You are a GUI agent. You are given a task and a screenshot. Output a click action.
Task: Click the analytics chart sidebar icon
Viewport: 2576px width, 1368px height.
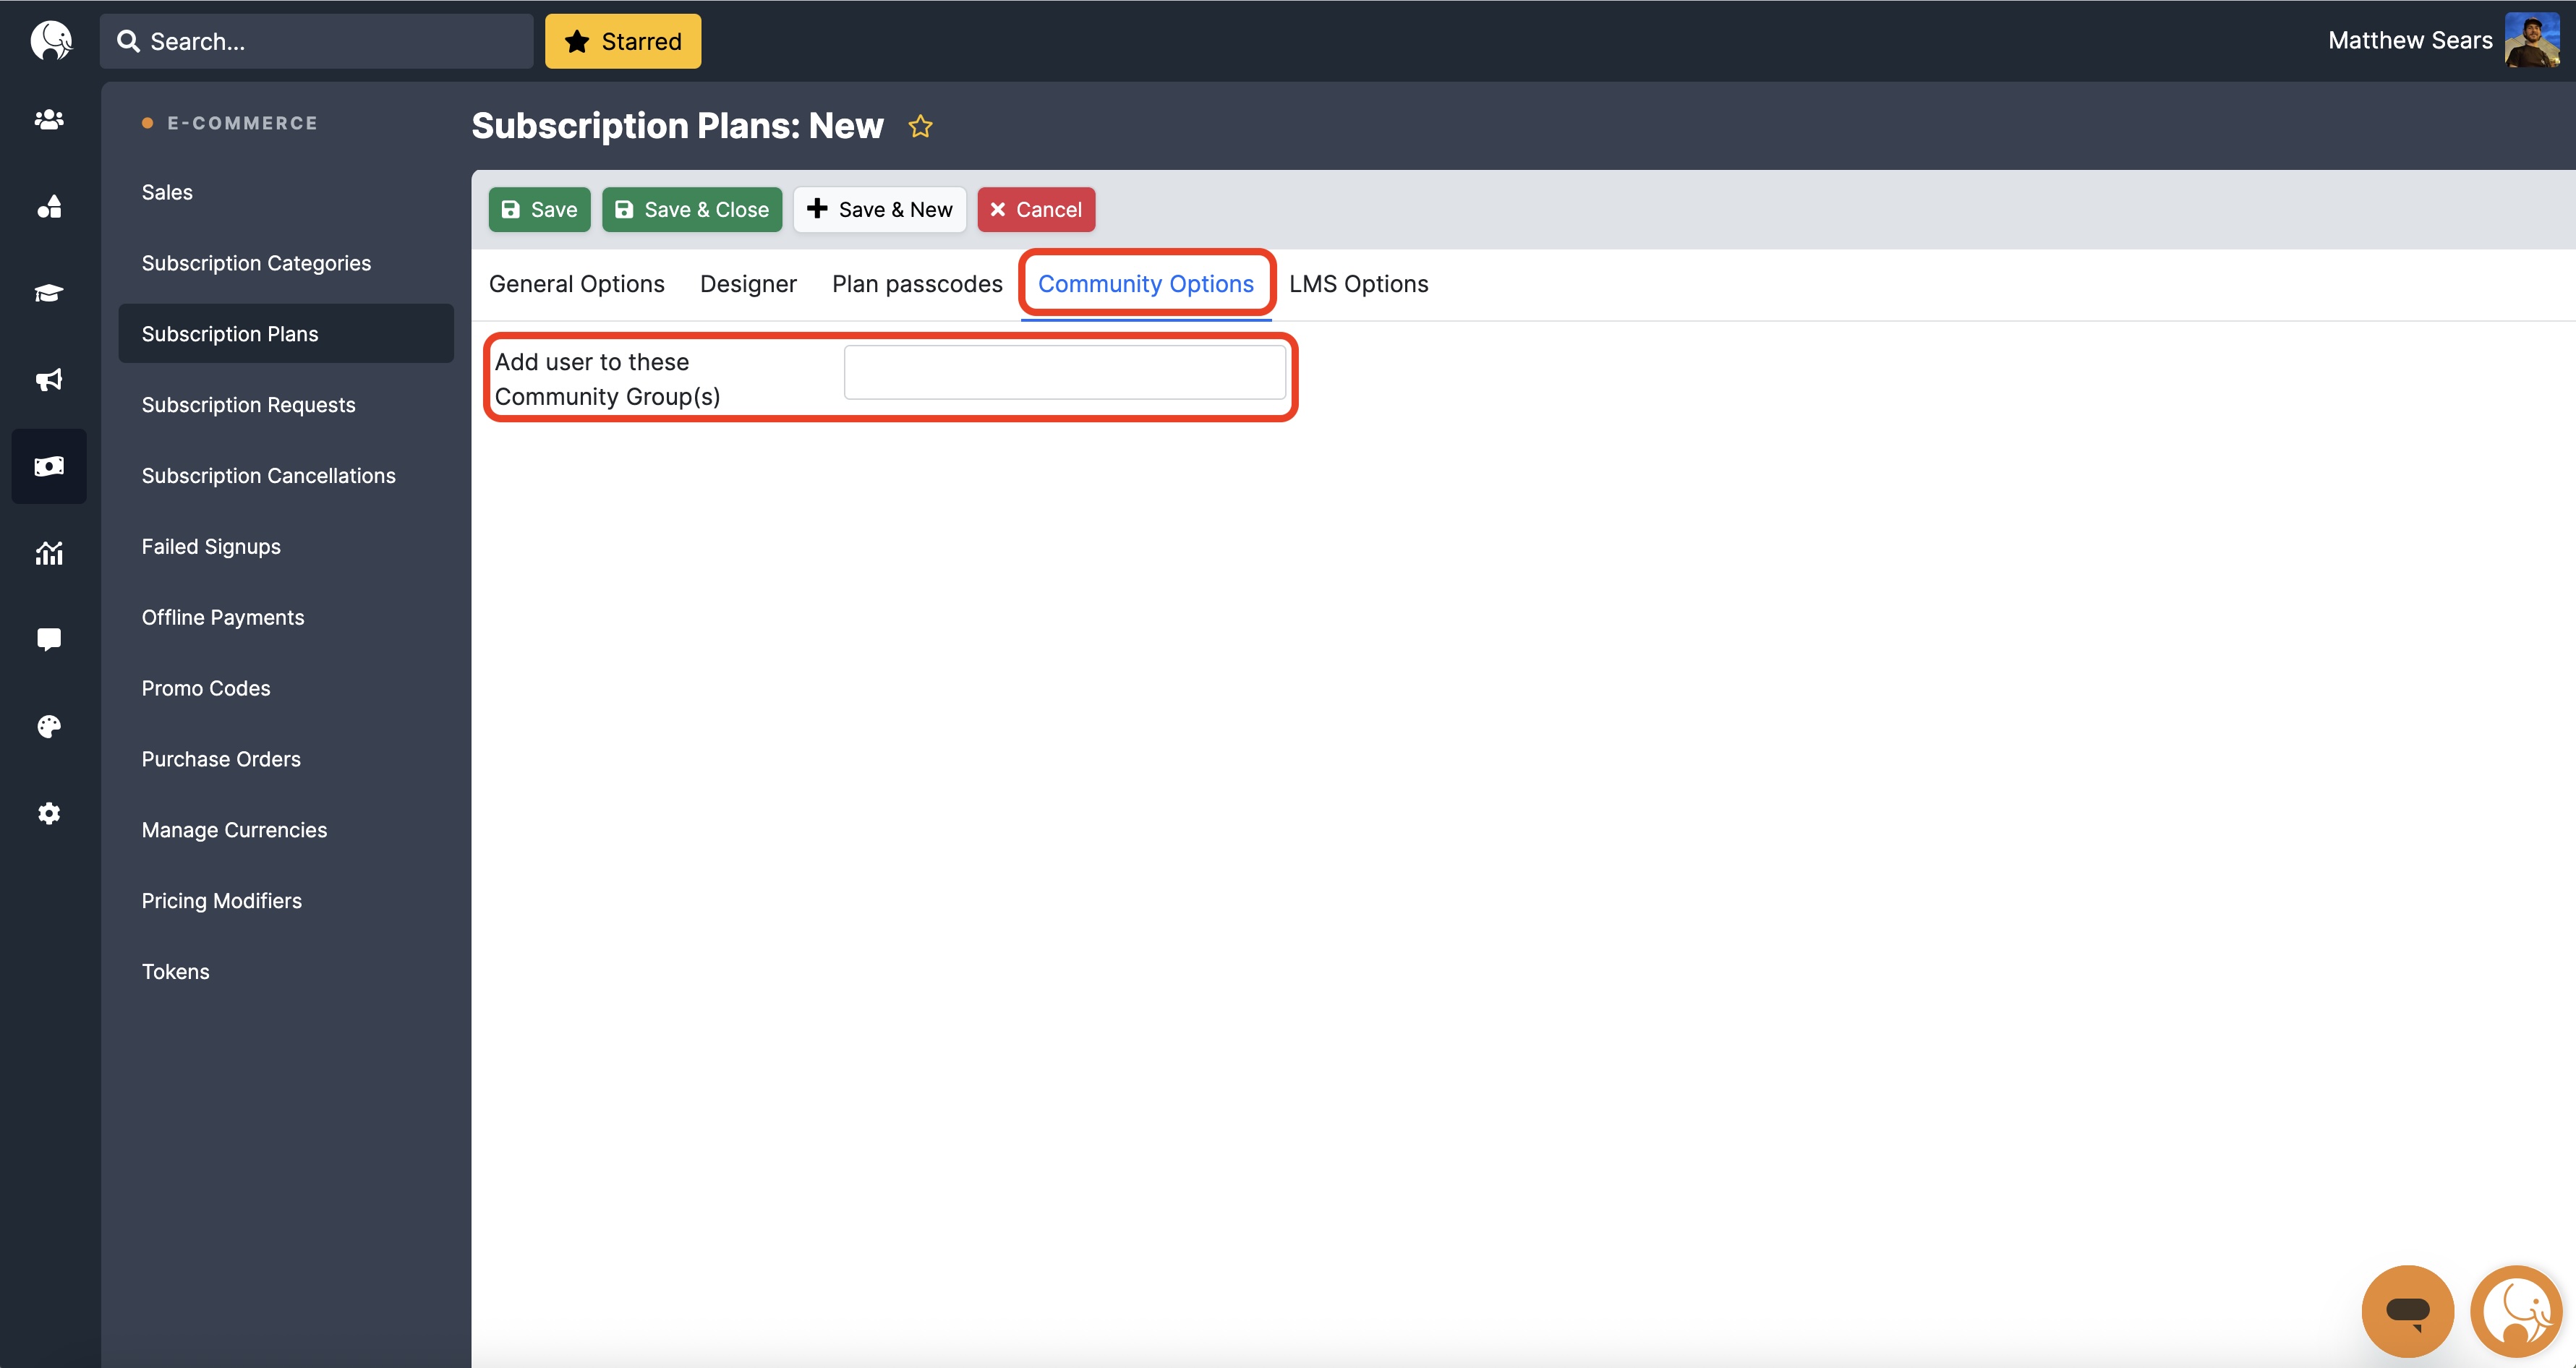pyautogui.click(x=49, y=553)
